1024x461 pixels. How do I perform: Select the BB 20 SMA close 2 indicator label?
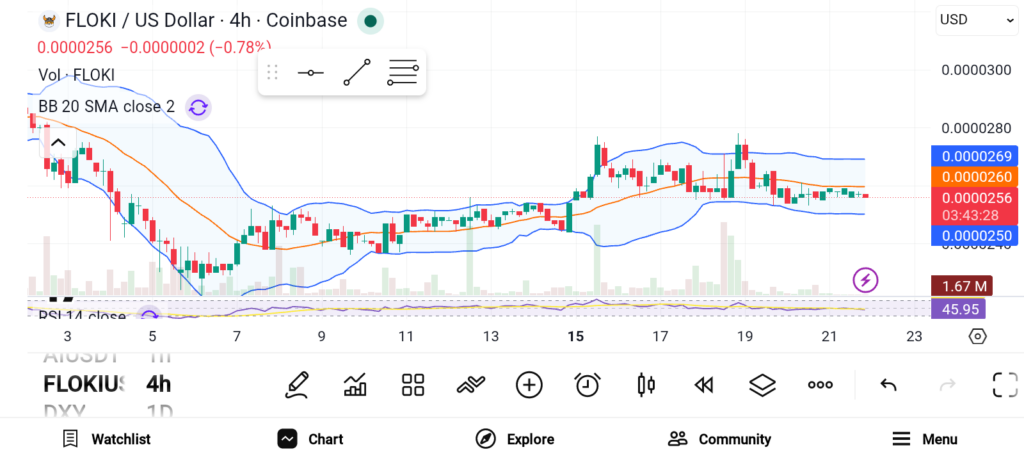click(x=106, y=106)
